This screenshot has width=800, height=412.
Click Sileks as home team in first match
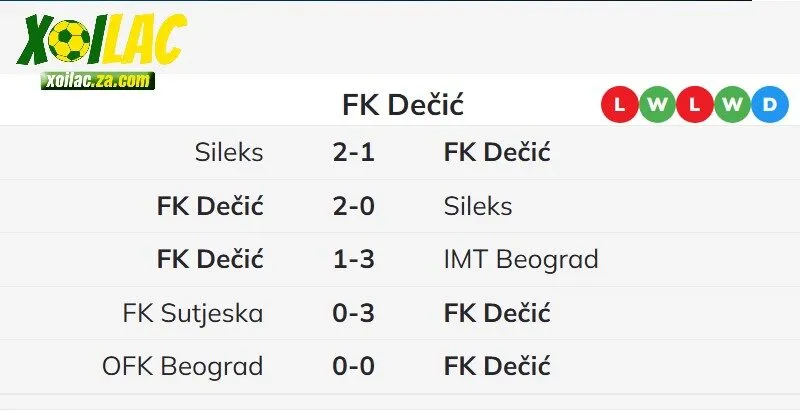coord(229,152)
